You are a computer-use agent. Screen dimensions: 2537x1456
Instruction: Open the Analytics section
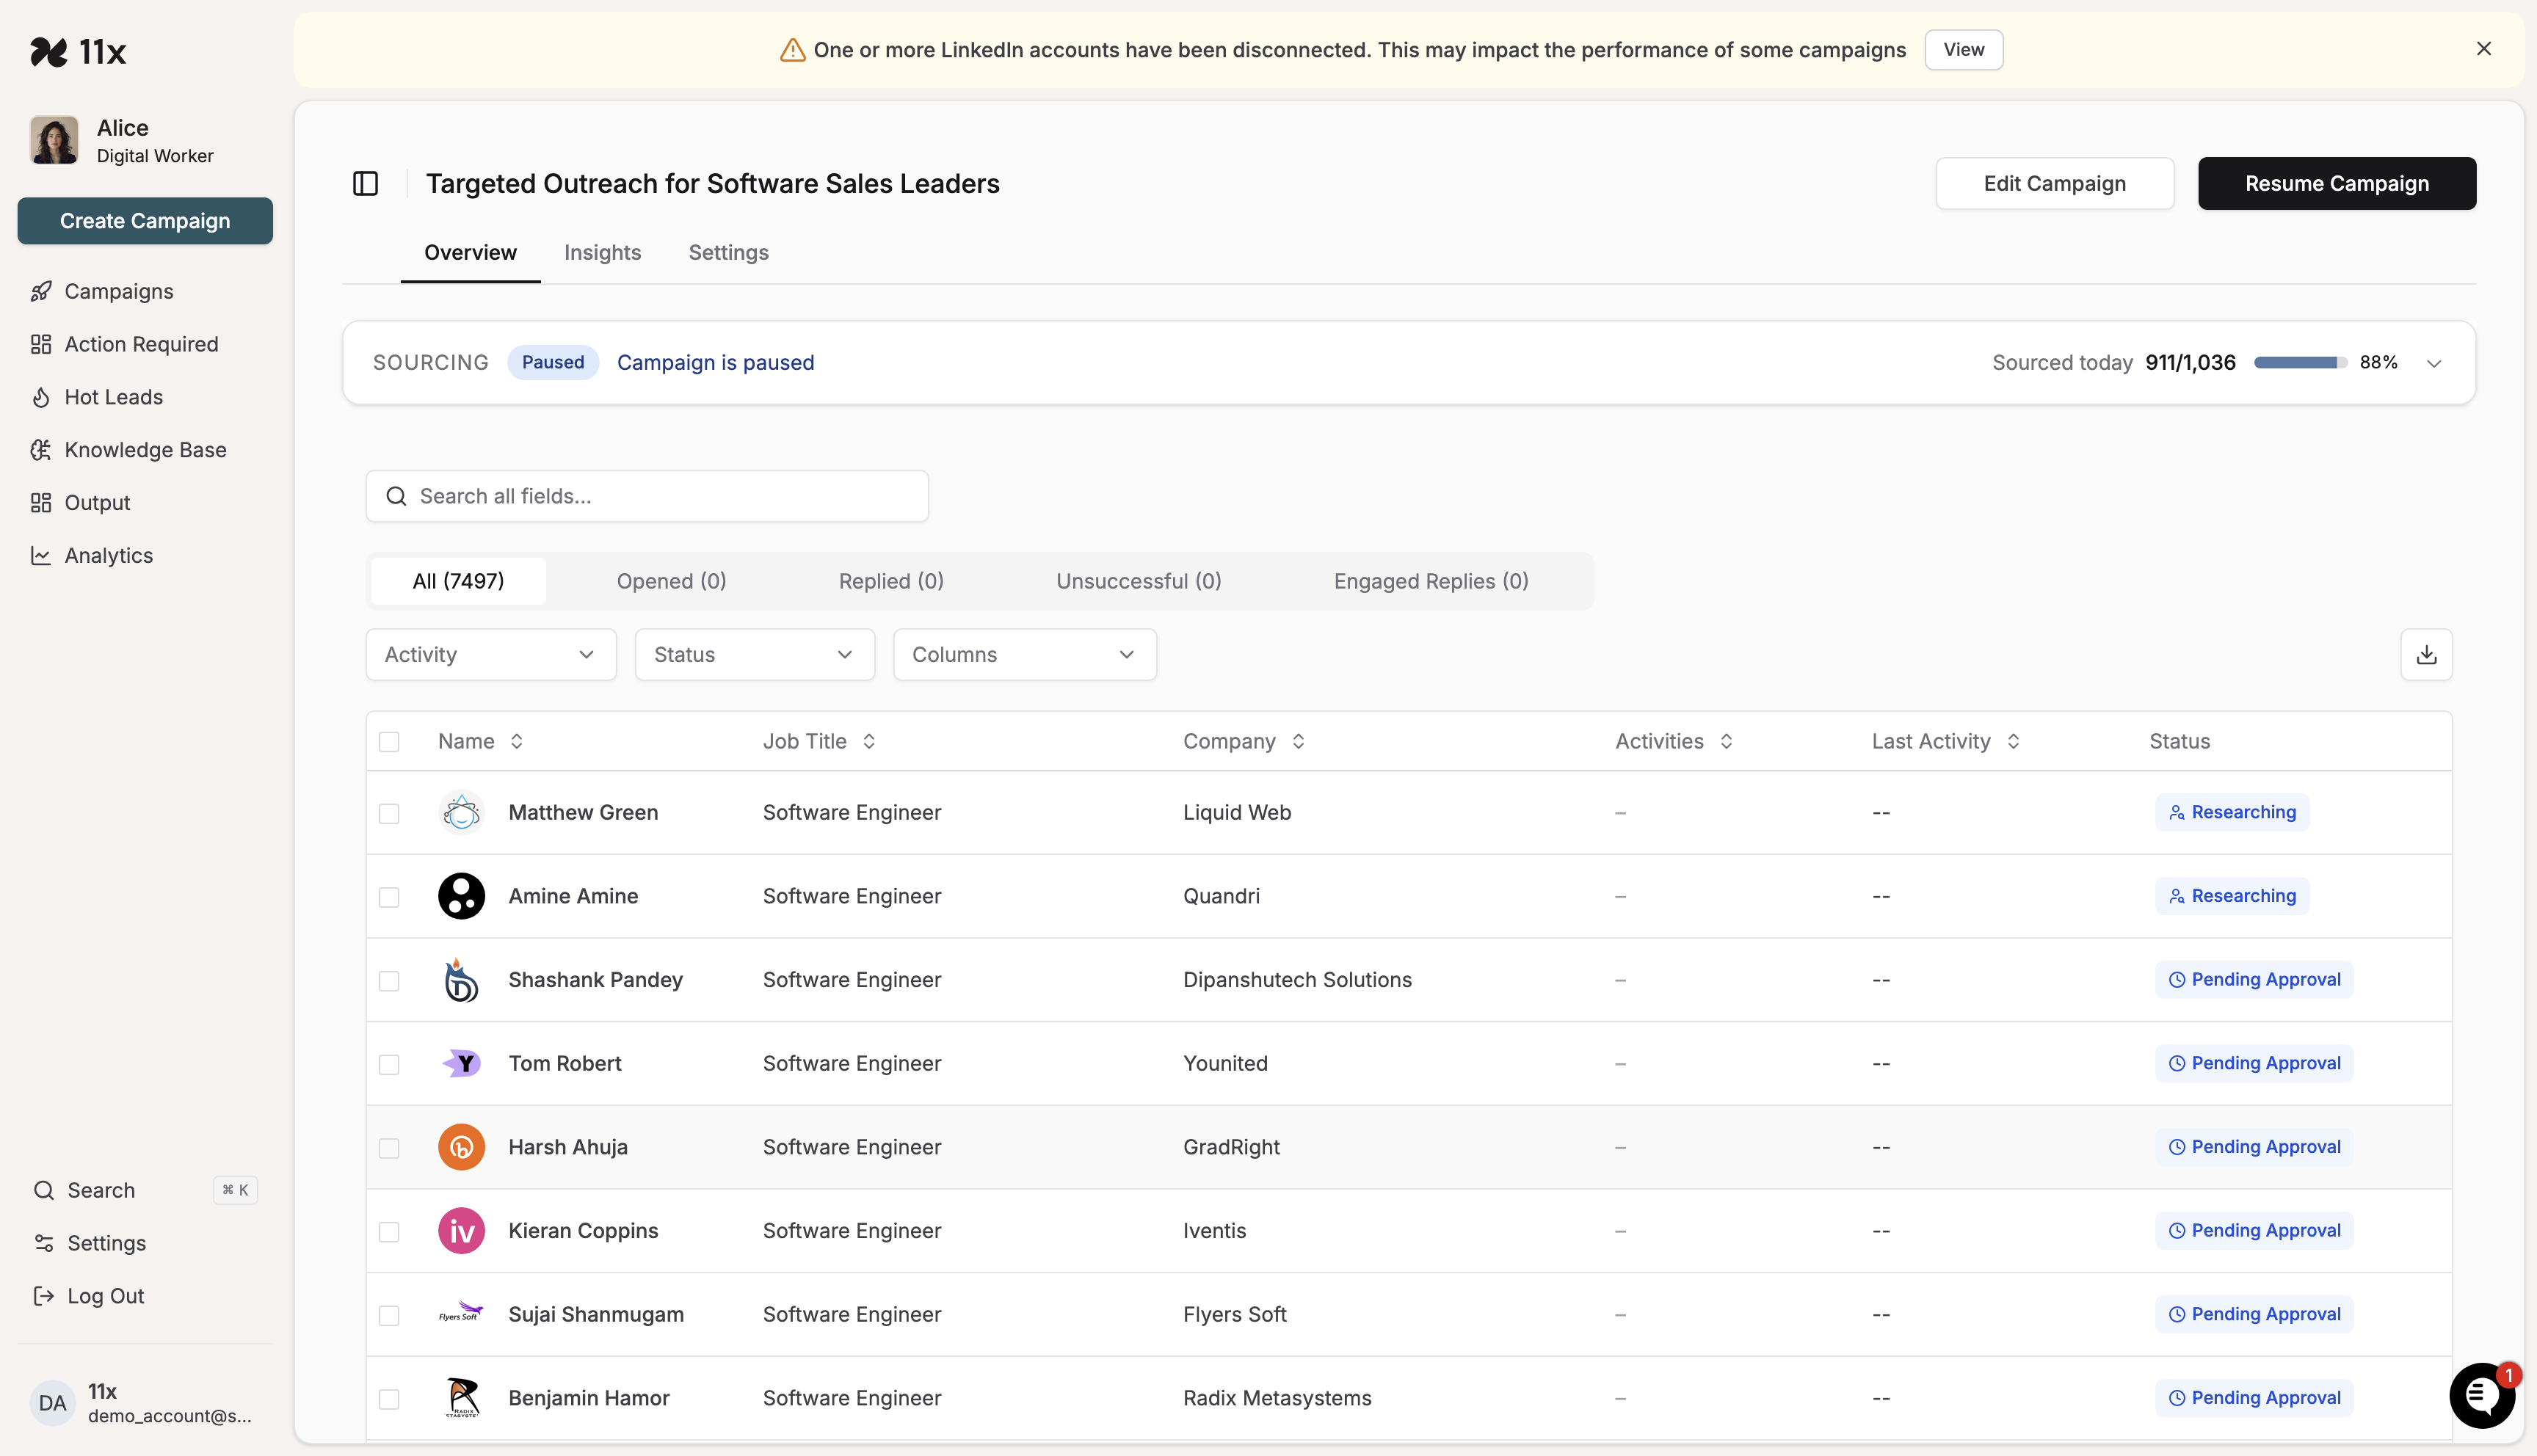click(x=108, y=555)
